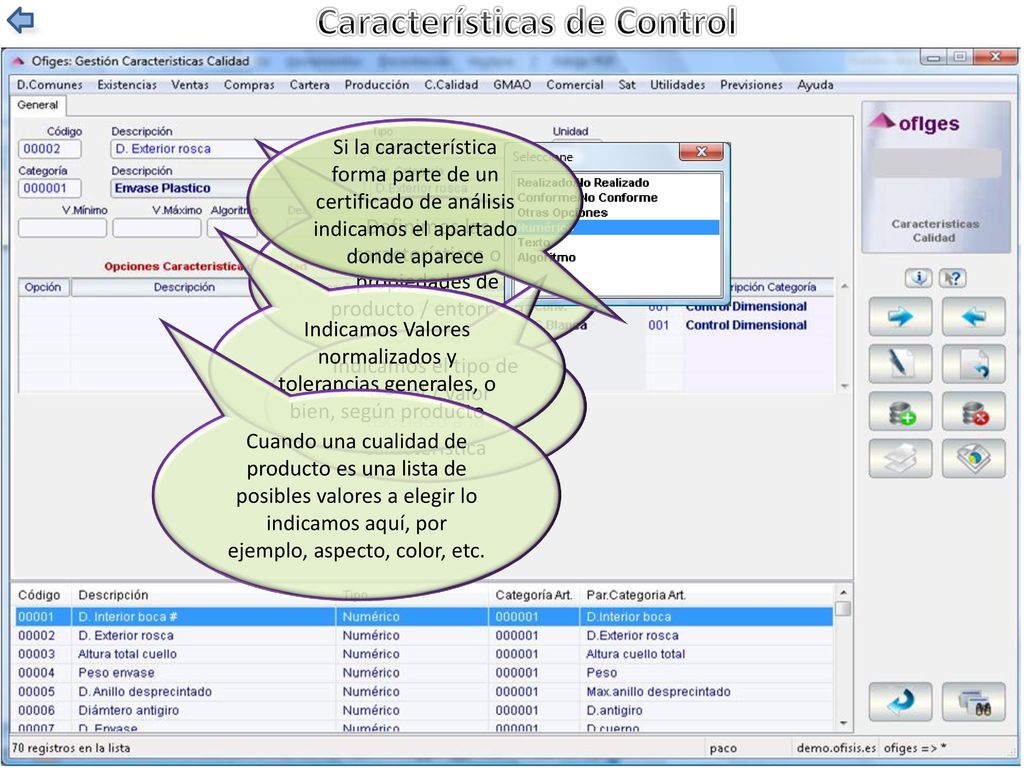Select row 00005 D. Anillo desprecintado

(424, 692)
